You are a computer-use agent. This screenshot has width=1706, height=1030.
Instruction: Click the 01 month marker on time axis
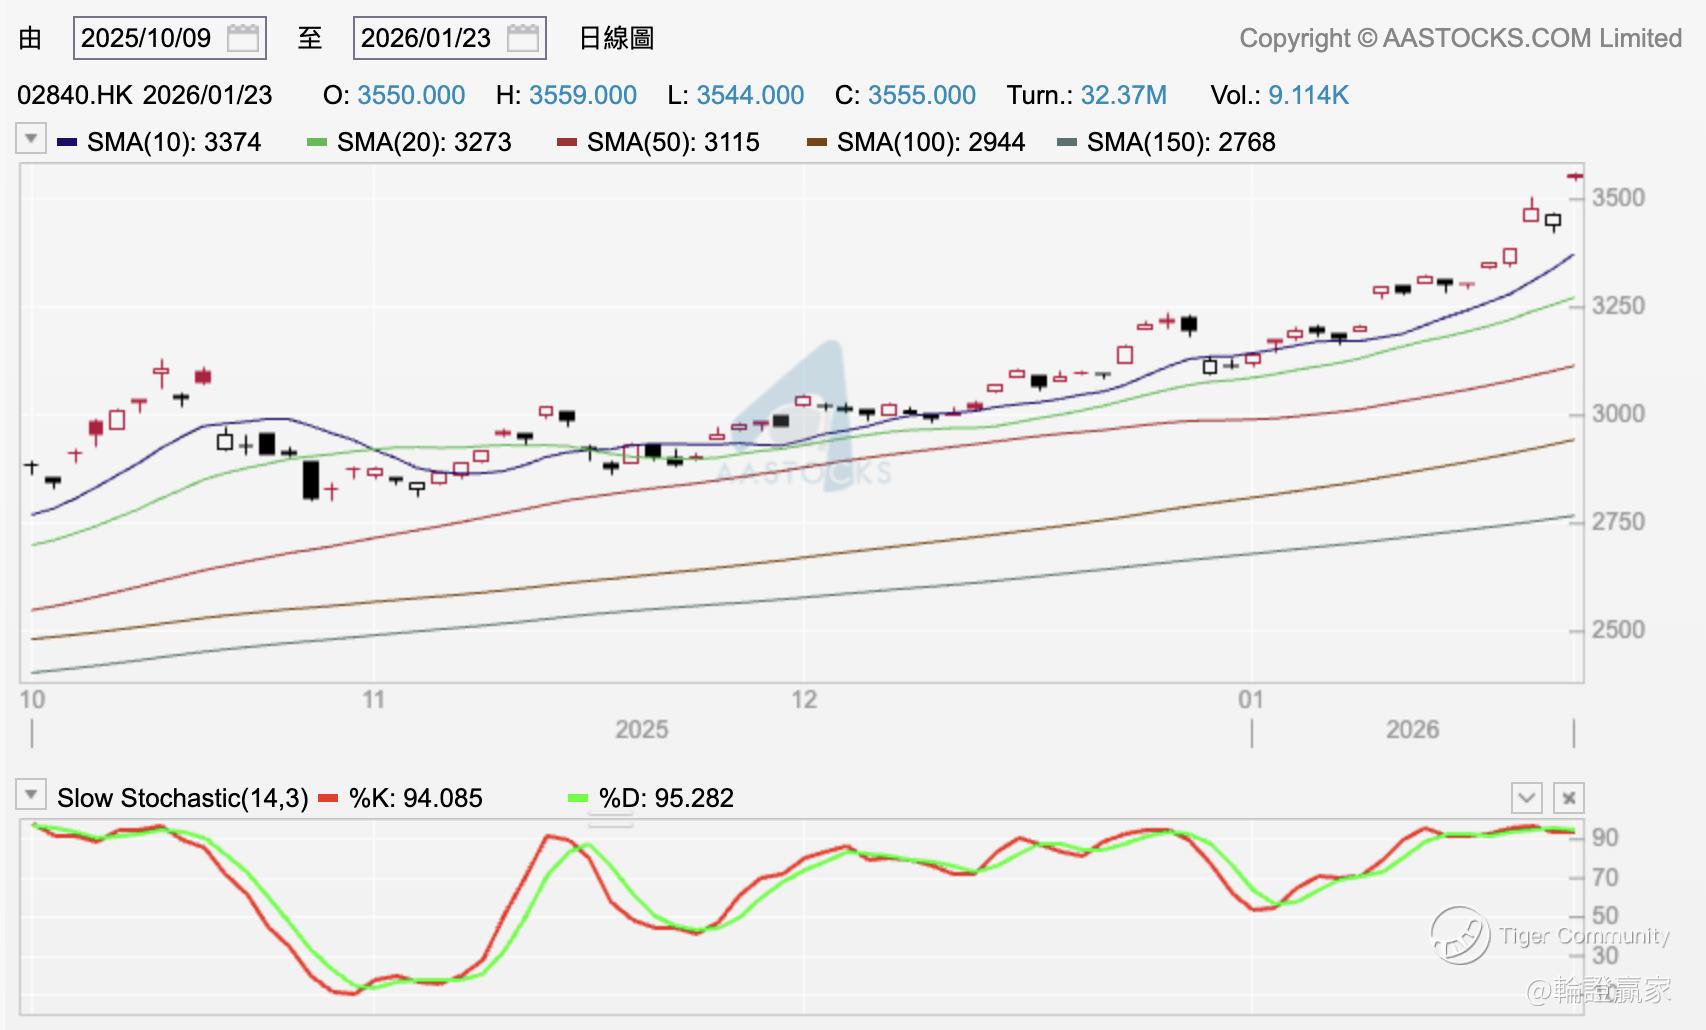pos(1250,700)
